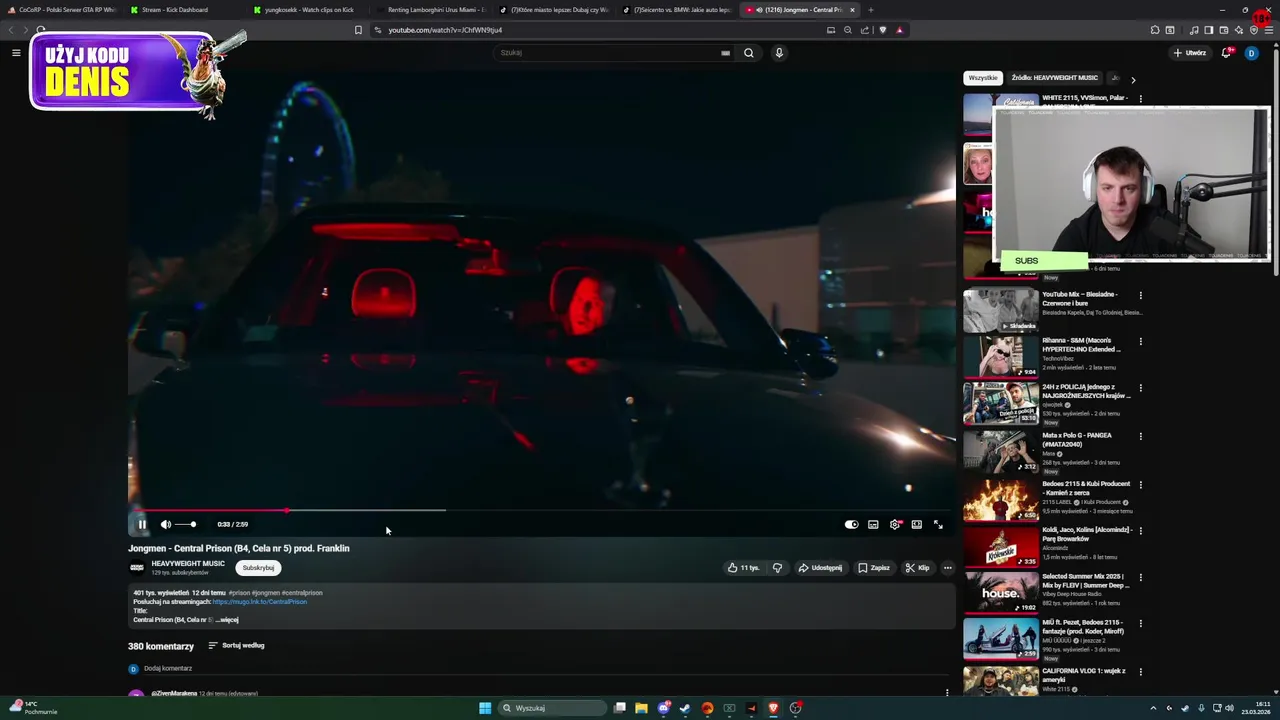Screen dimensions: 1280x720
Task: Bookmark this page in the address bar
Action: point(358,30)
